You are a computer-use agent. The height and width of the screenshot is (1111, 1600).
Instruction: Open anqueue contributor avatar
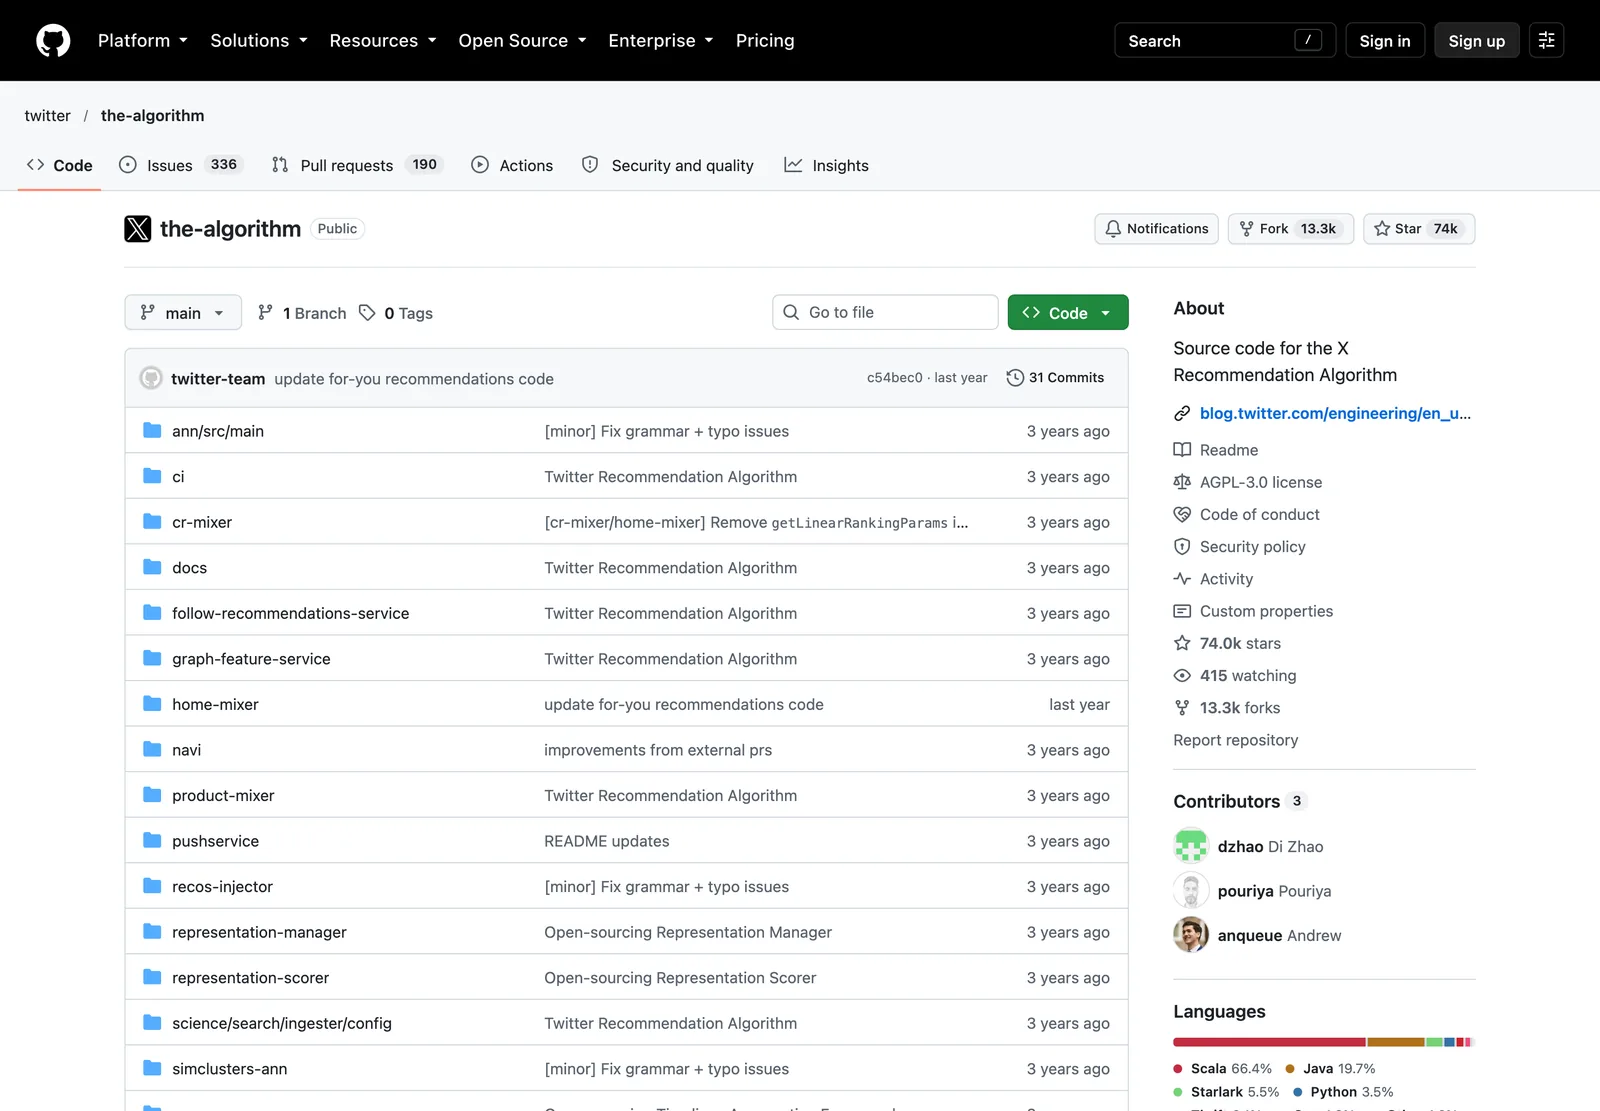pyautogui.click(x=1191, y=935)
